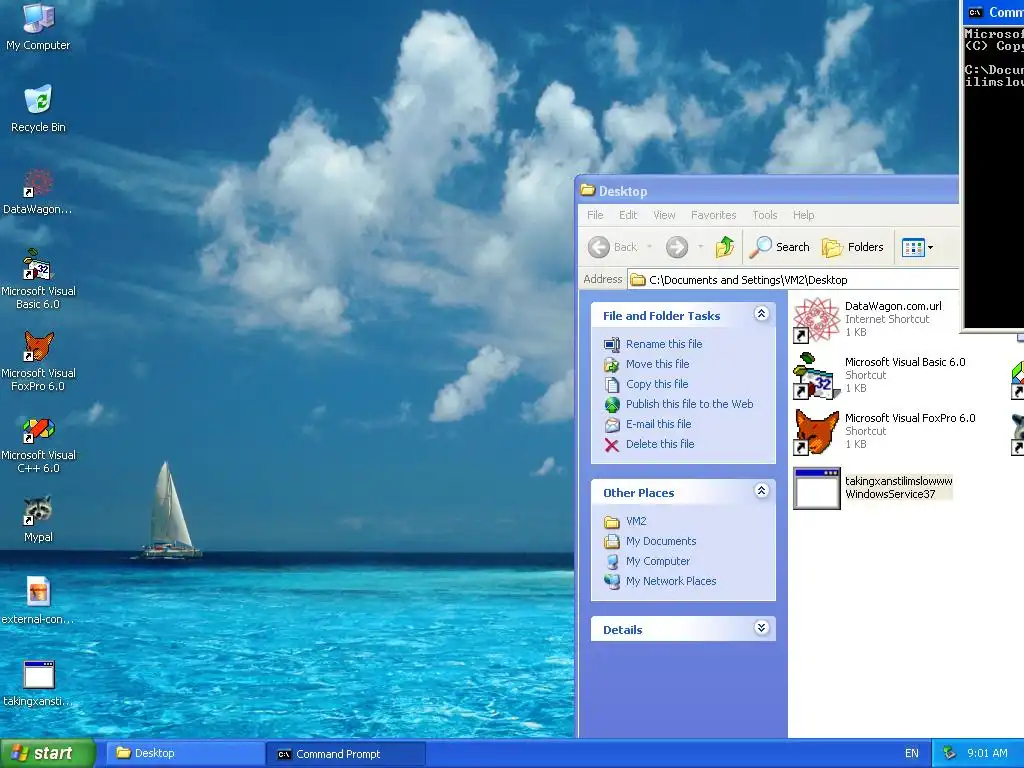
Task: Select Microsoft Visual C++ 6.0 desktop shortcut
Action: pyautogui.click(x=38, y=443)
